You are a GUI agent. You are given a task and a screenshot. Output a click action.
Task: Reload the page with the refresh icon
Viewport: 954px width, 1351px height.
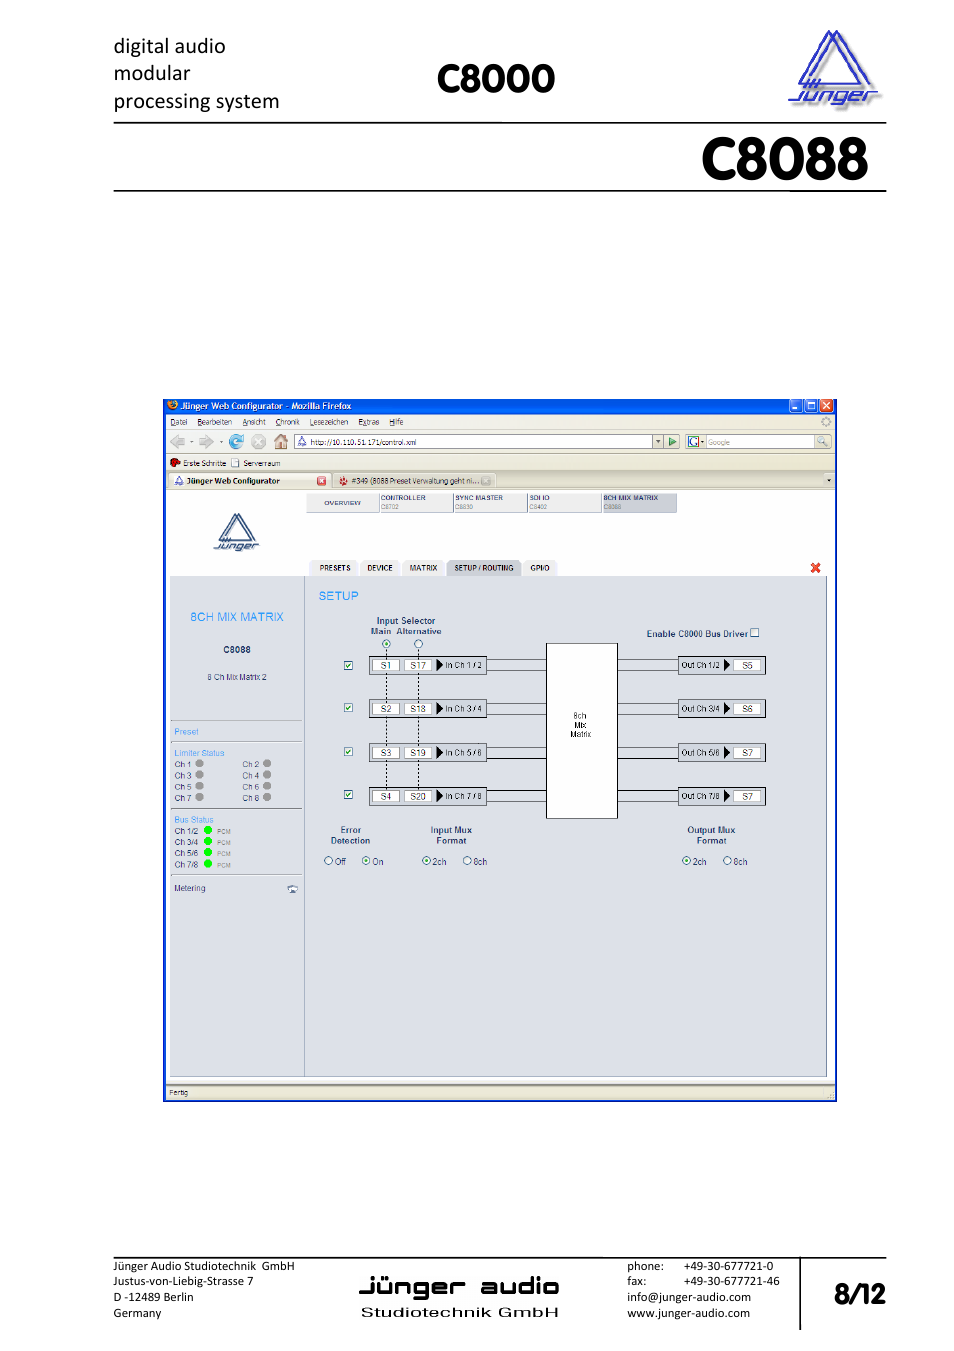pos(236,441)
